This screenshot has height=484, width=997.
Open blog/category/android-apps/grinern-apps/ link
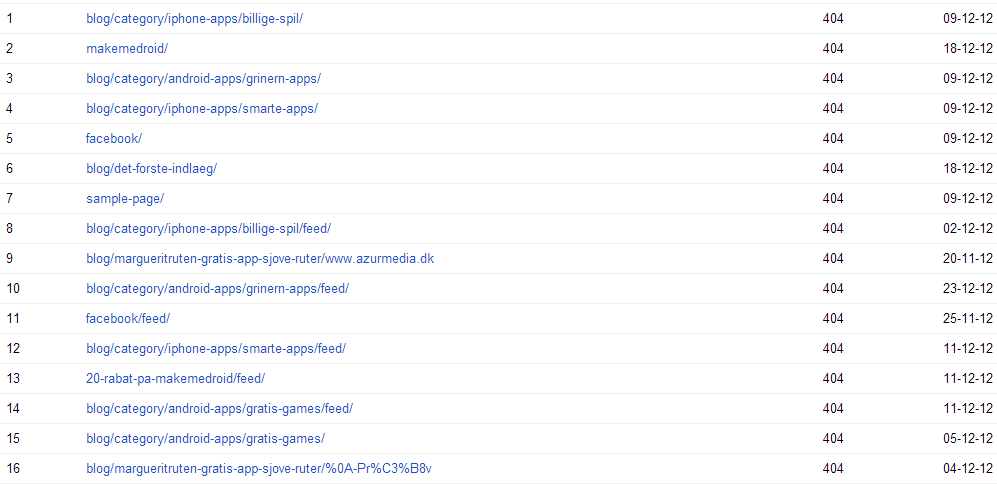coord(203,78)
